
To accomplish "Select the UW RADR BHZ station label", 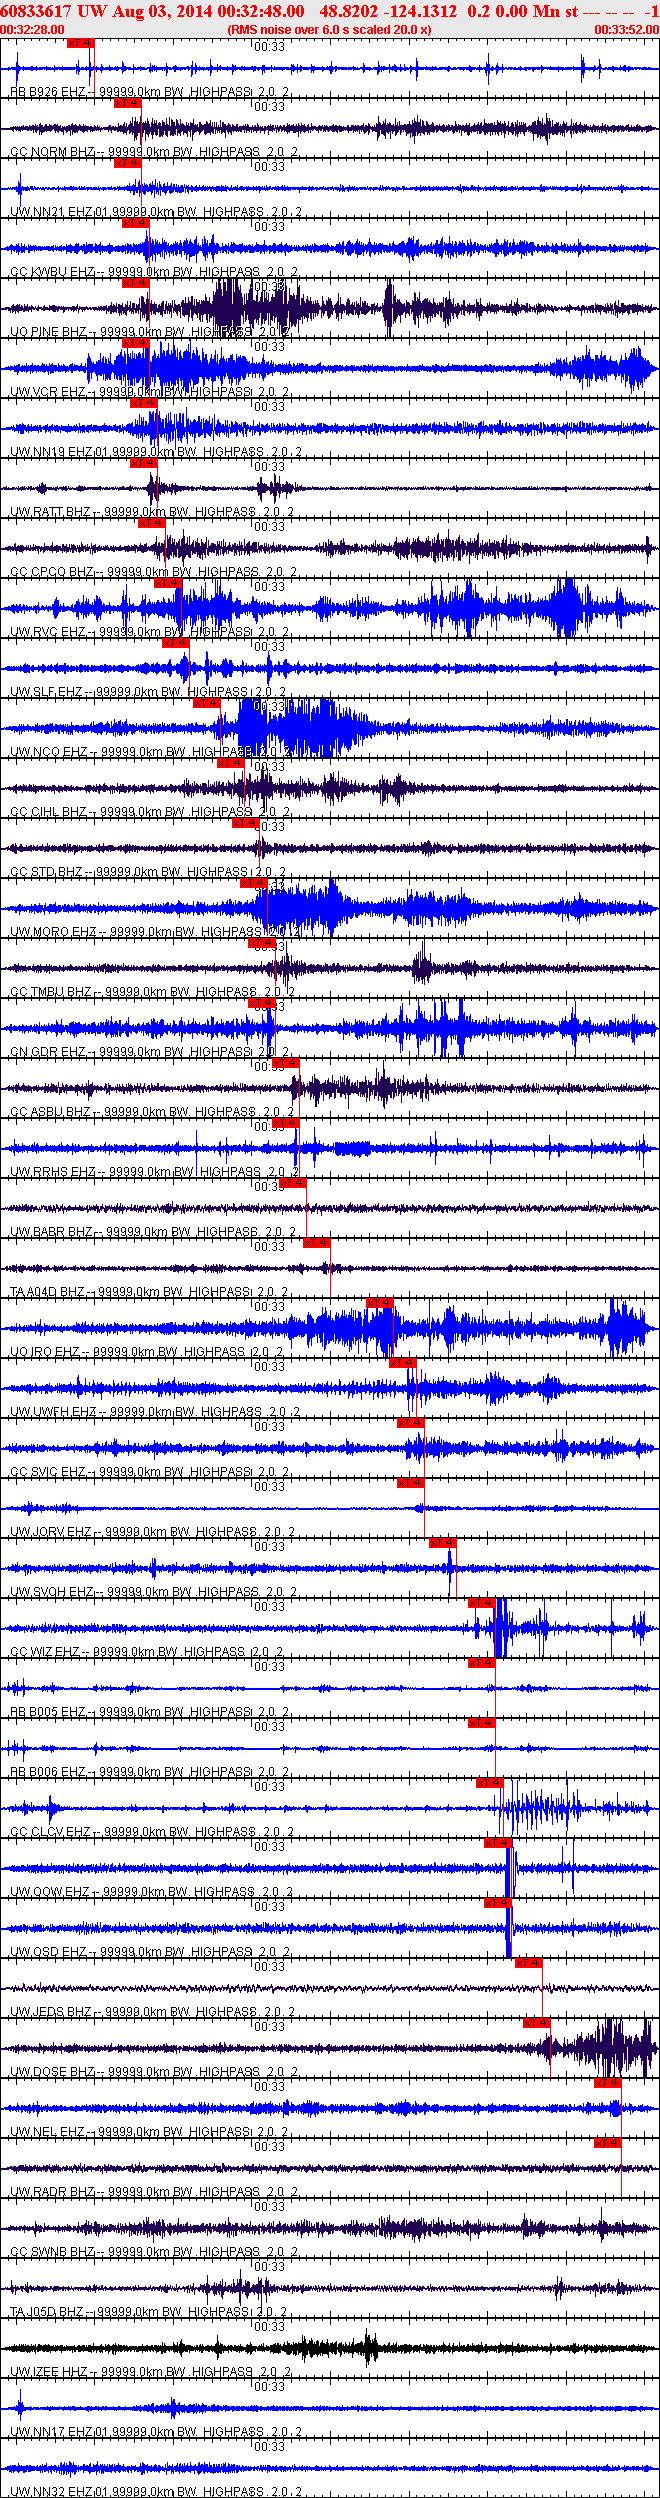I will [154, 2192].
